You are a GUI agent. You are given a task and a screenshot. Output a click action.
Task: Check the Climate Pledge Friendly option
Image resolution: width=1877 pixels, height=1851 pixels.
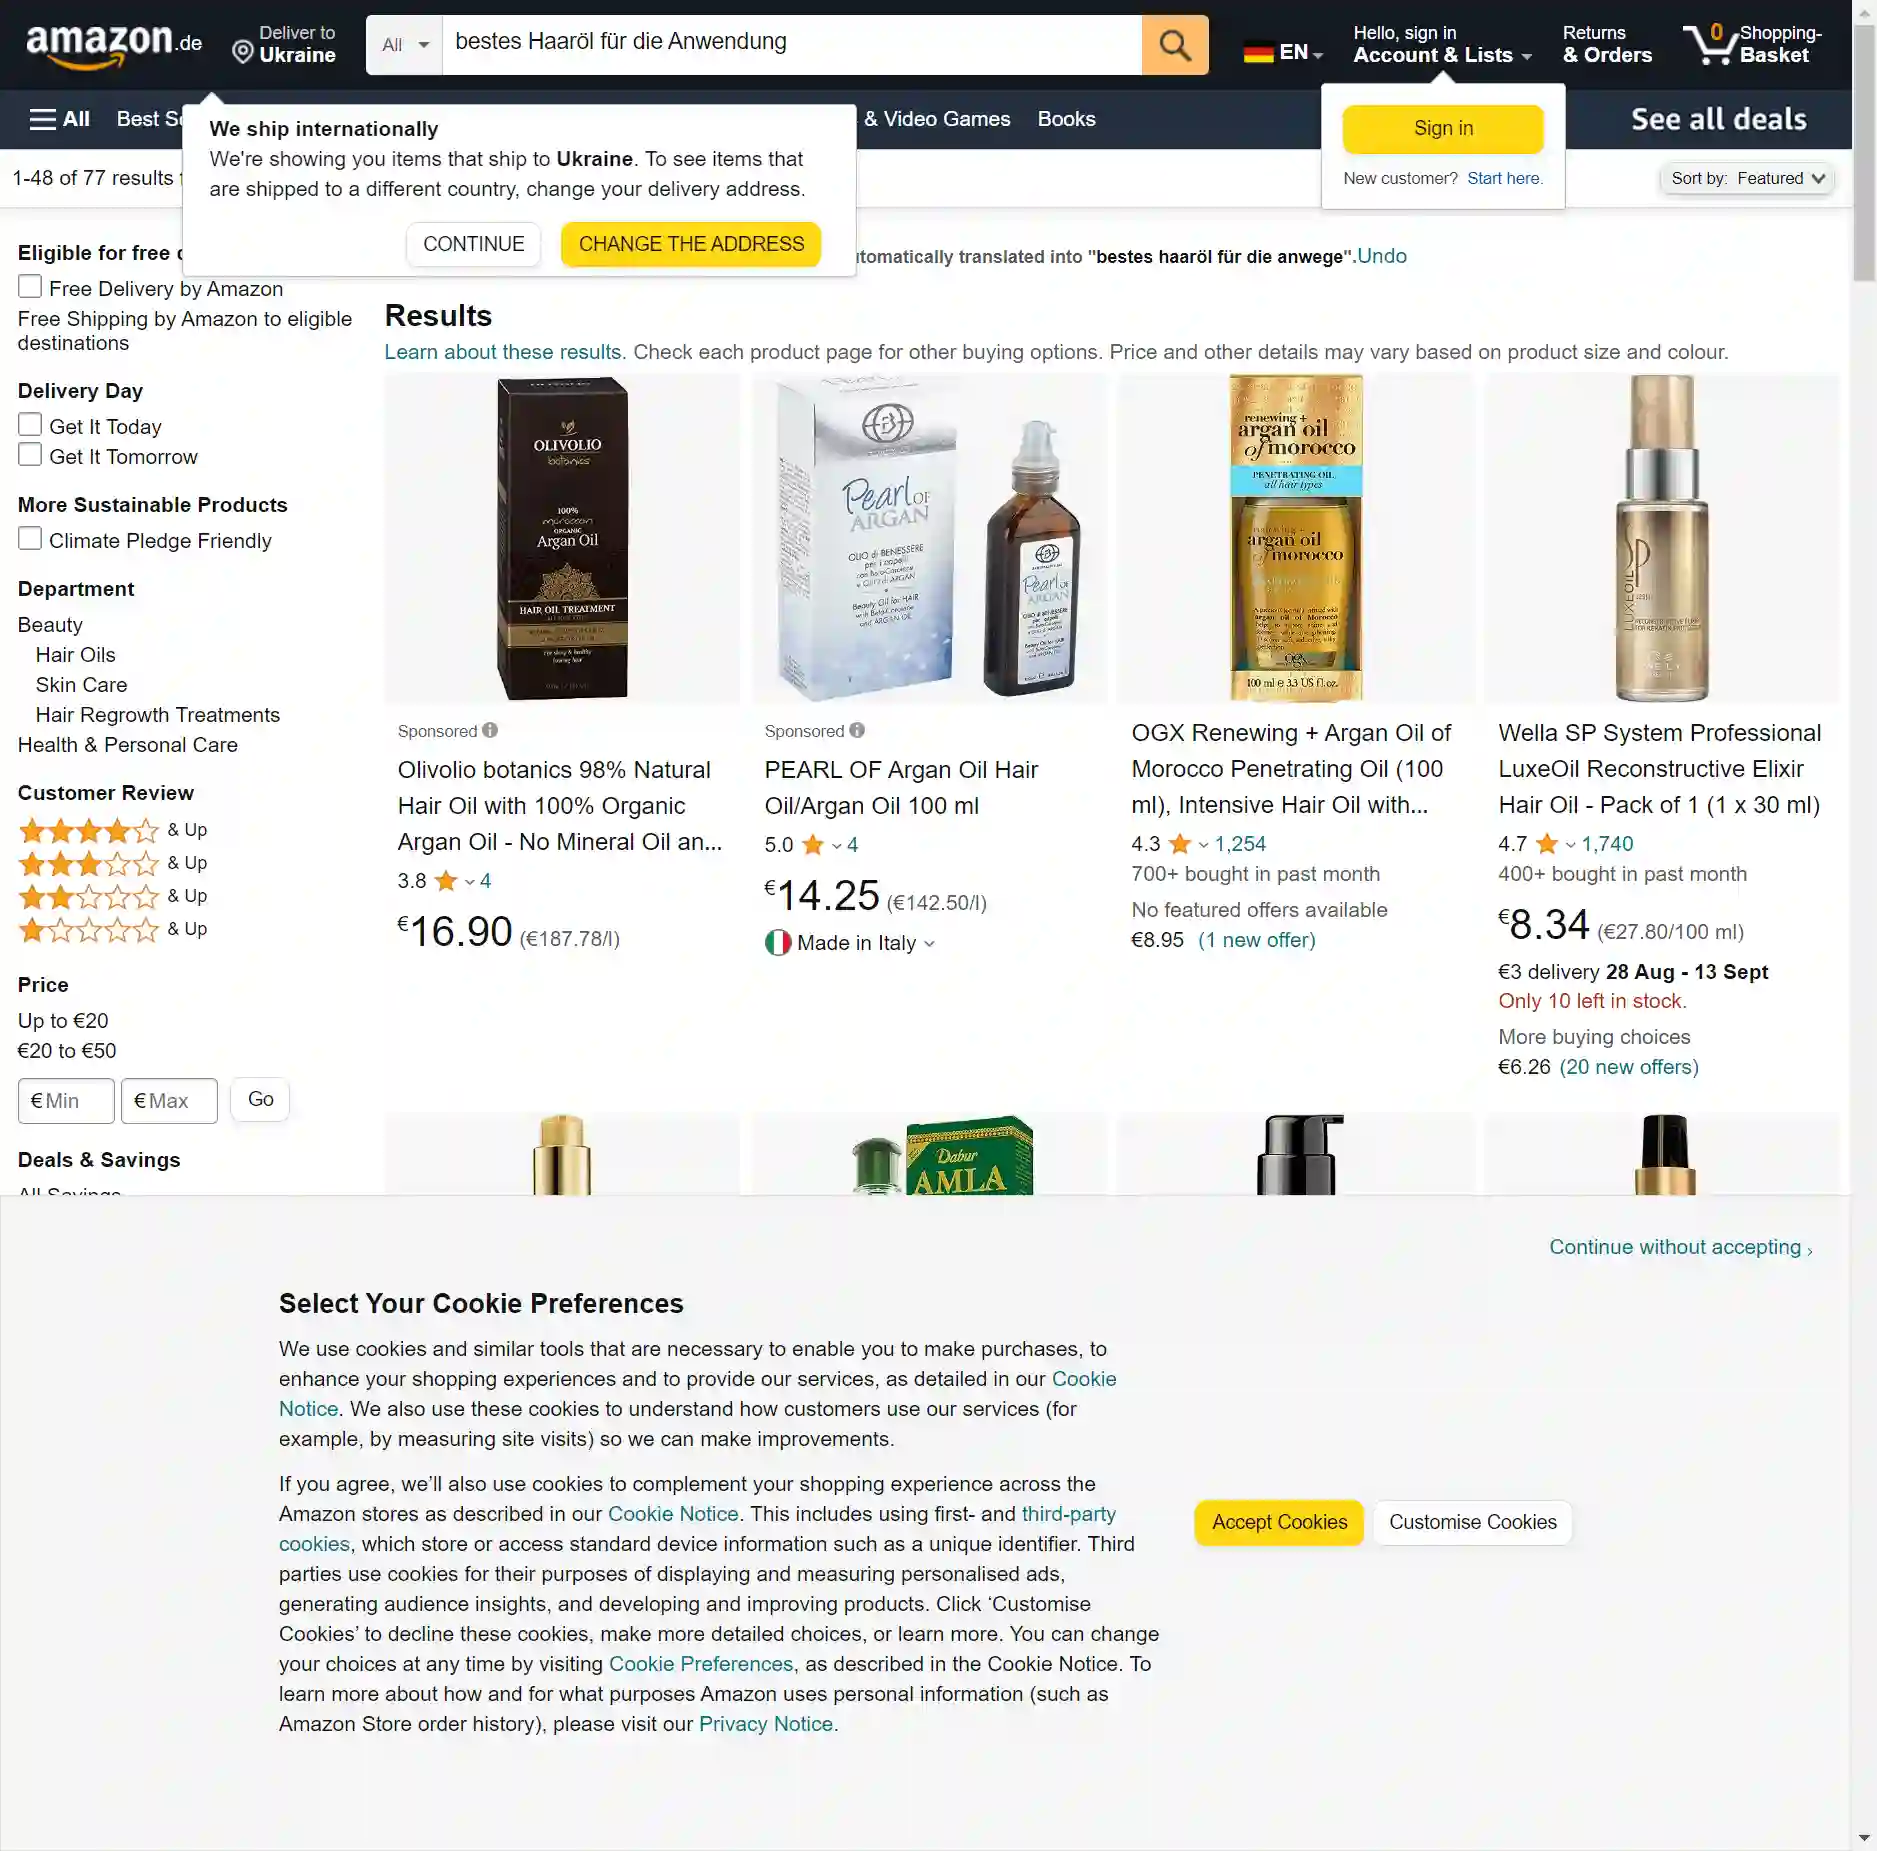point(30,539)
